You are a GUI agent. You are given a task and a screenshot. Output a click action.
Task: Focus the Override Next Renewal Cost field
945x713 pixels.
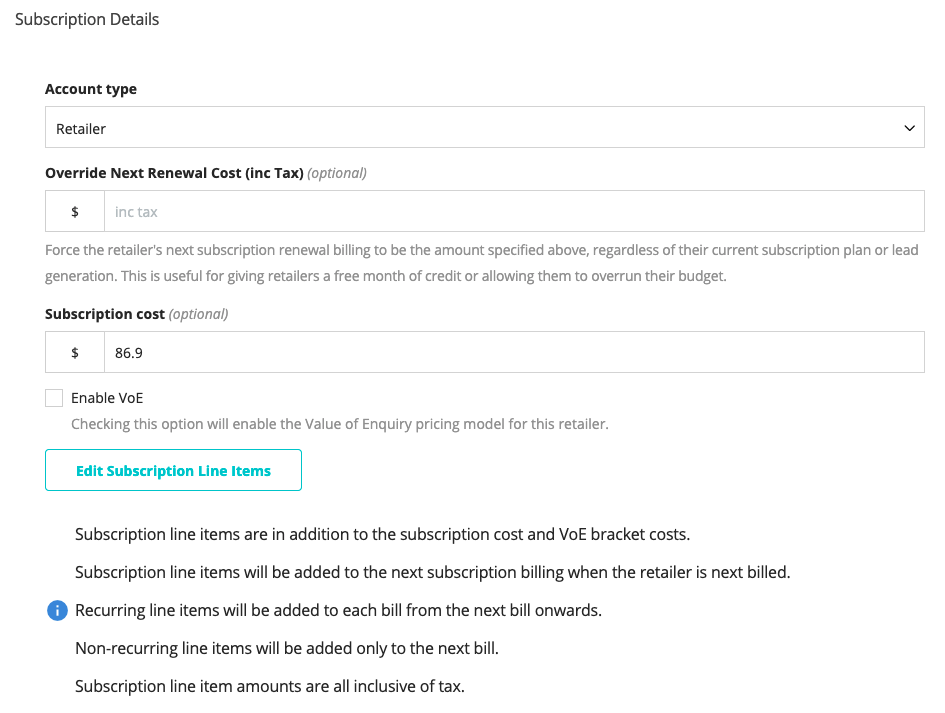point(514,212)
